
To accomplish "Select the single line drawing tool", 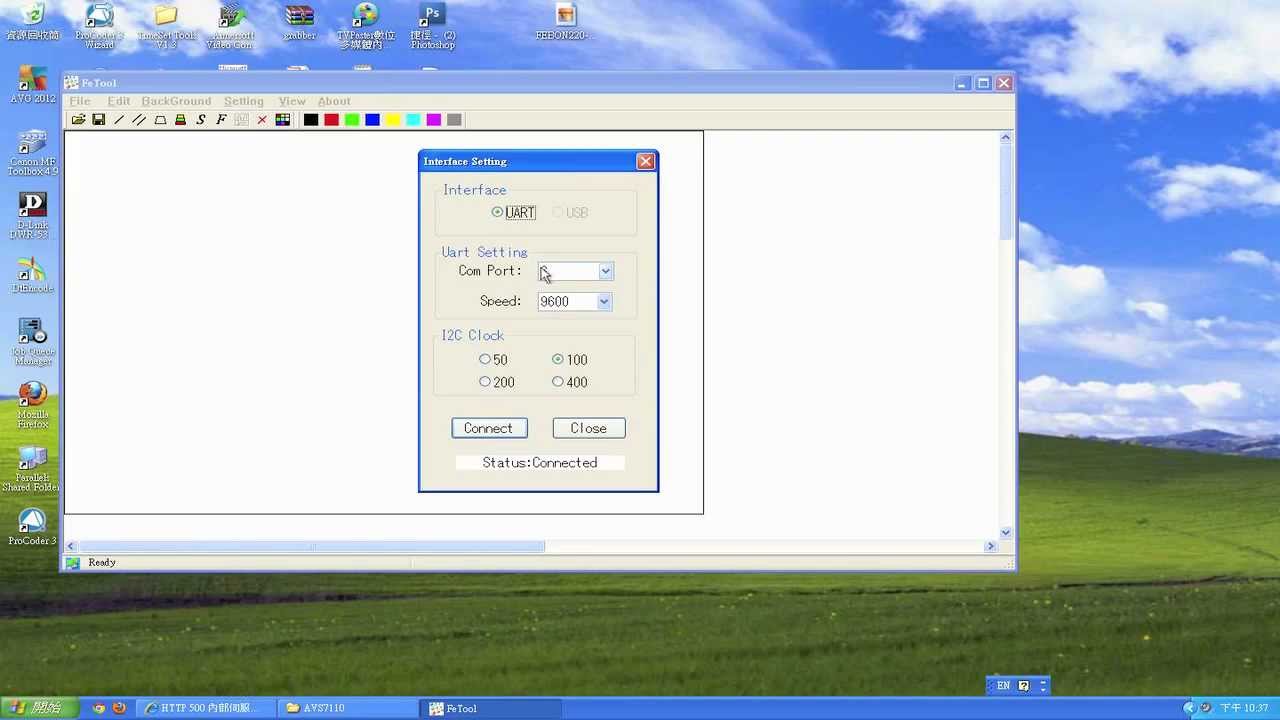I will pos(119,120).
